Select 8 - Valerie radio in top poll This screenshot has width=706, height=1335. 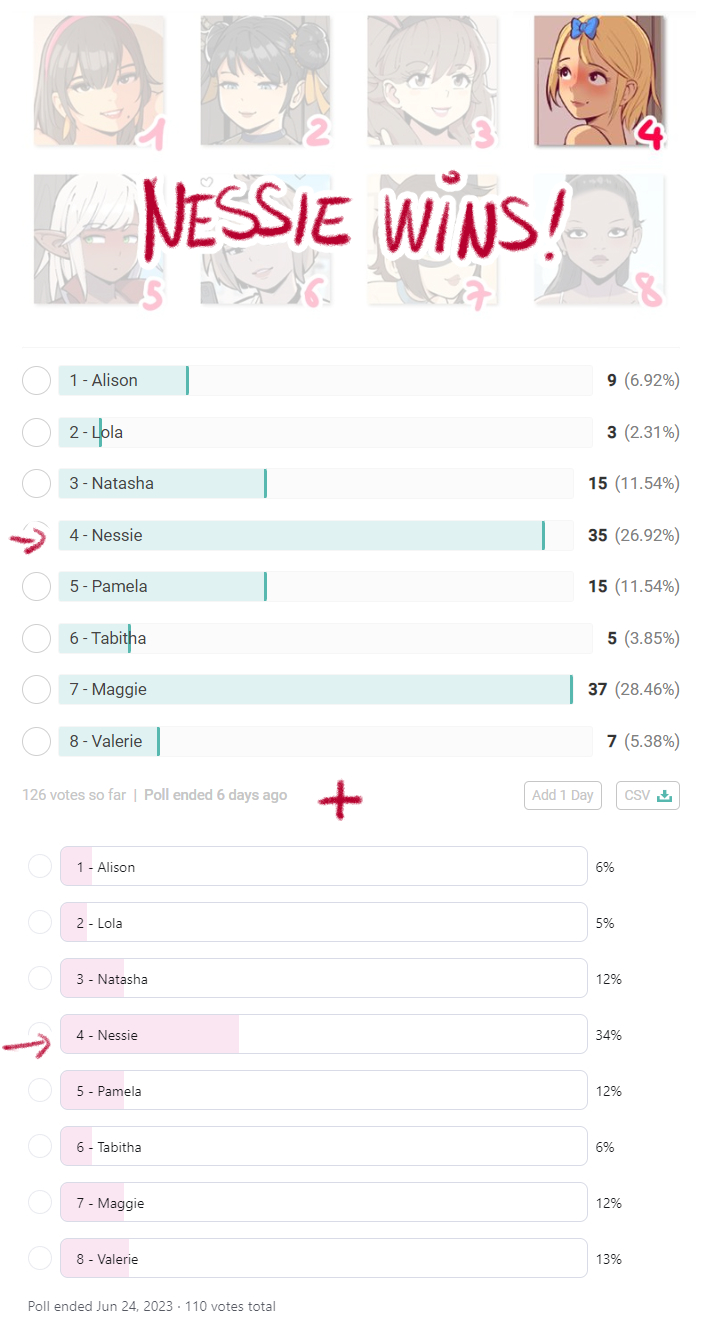click(x=36, y=741)
